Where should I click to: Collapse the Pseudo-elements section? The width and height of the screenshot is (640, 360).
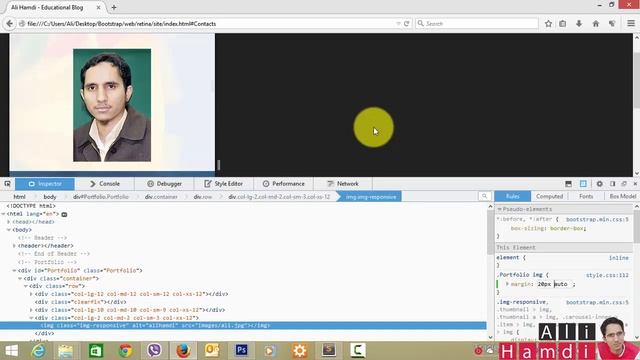pyautogui.click(x=500, y=209)
